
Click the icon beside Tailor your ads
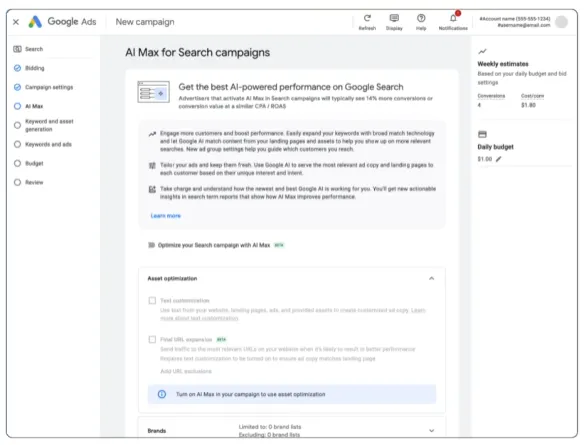pos(152,165)
